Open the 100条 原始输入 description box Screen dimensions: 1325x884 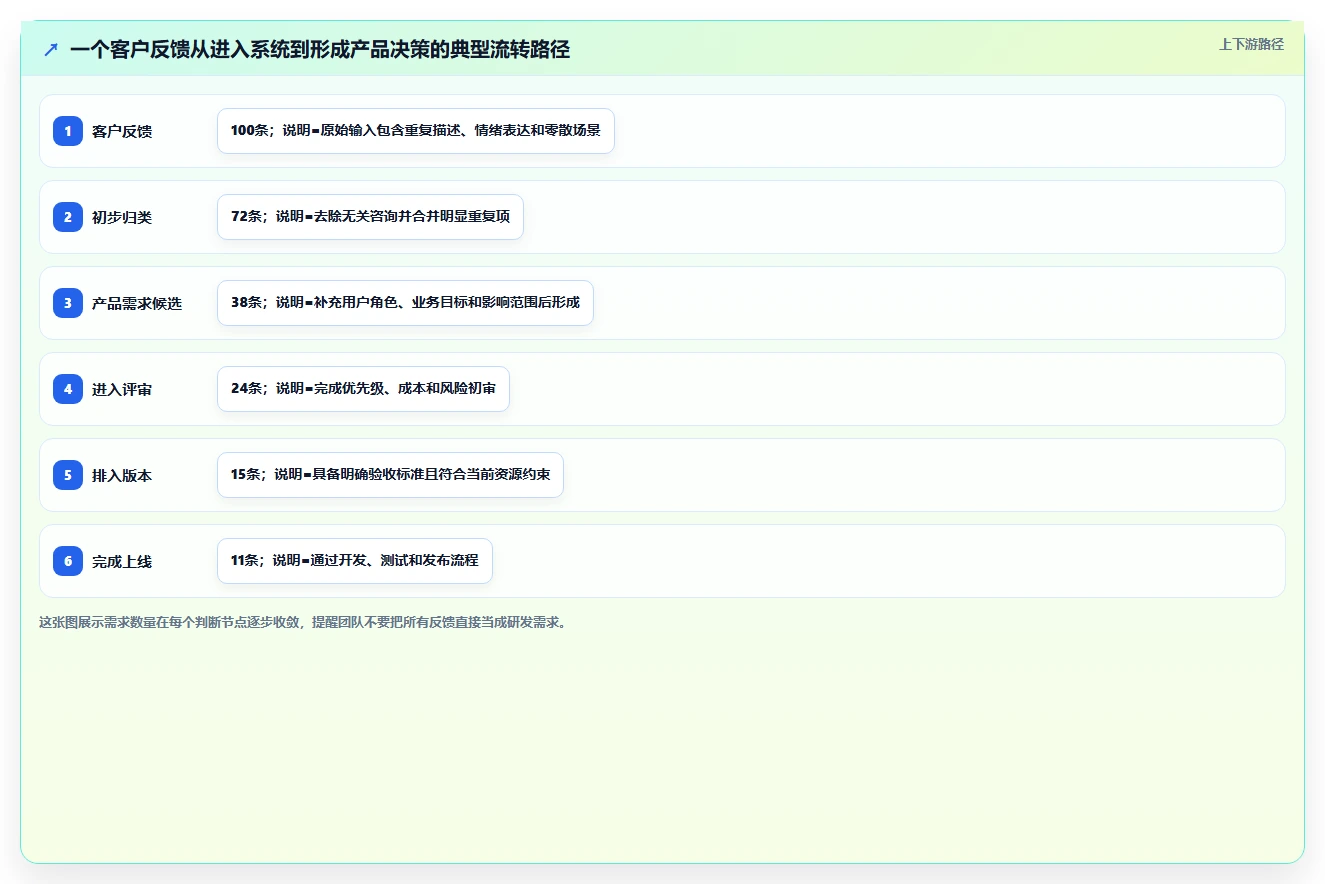pos(416,131)
